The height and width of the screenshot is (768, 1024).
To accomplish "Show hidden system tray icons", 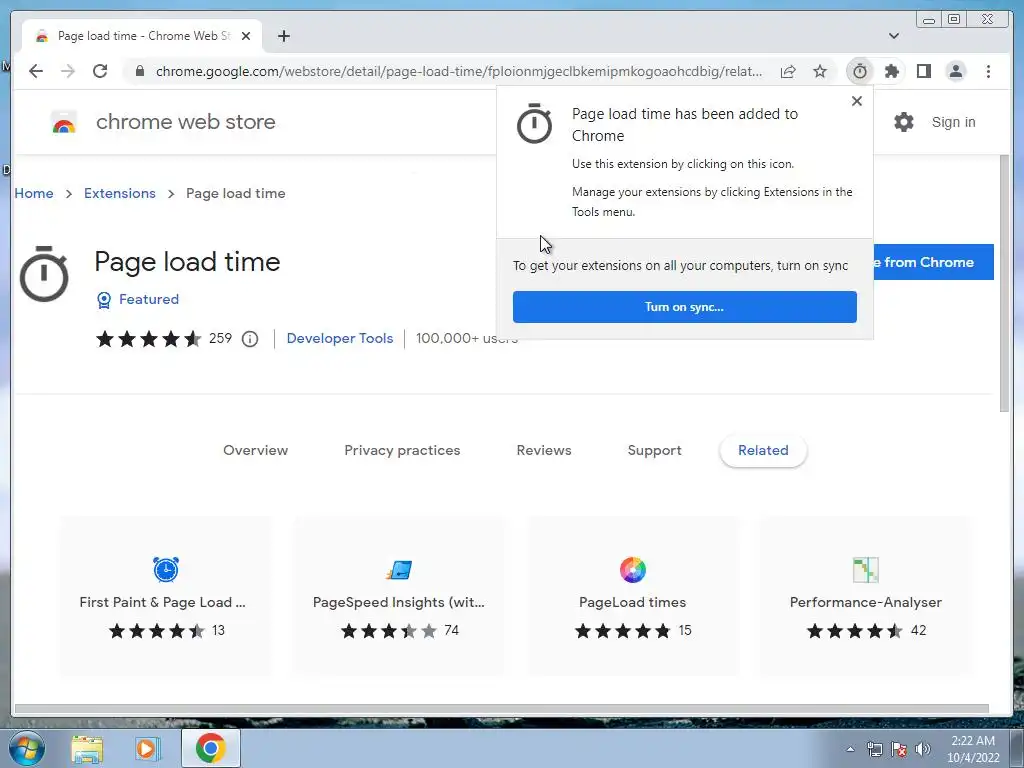I will [x=850, y=749].
